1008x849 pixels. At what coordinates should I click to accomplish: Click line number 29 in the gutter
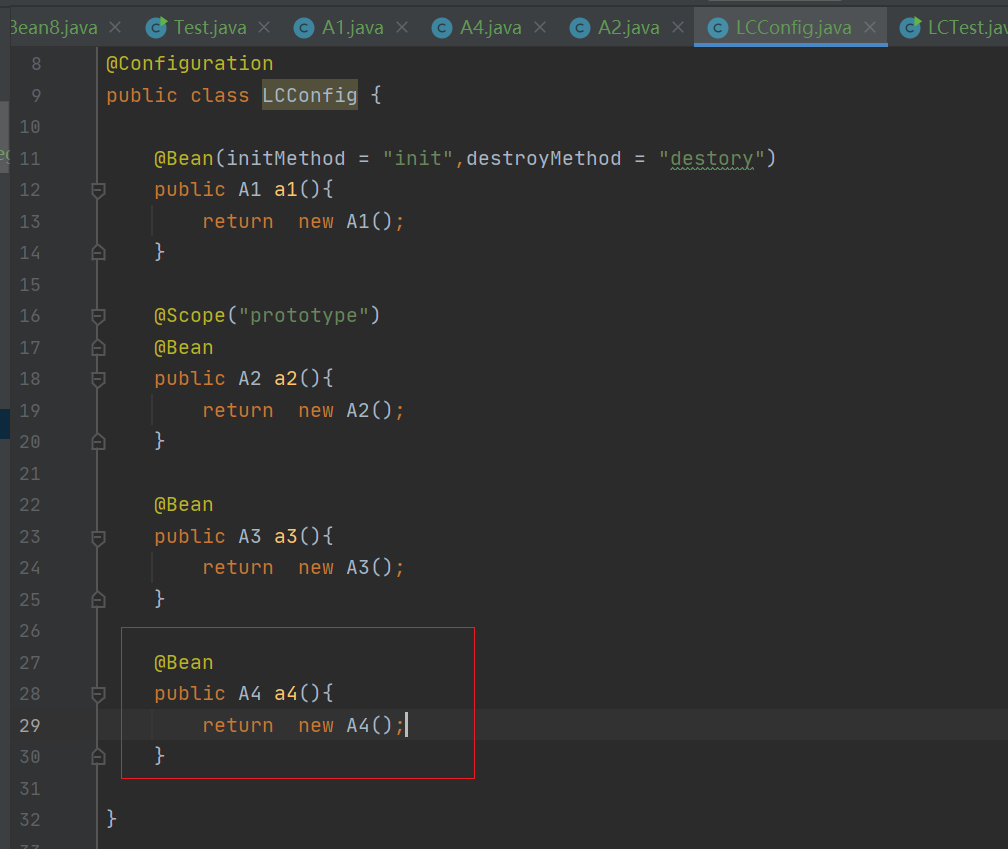[30, 726]
